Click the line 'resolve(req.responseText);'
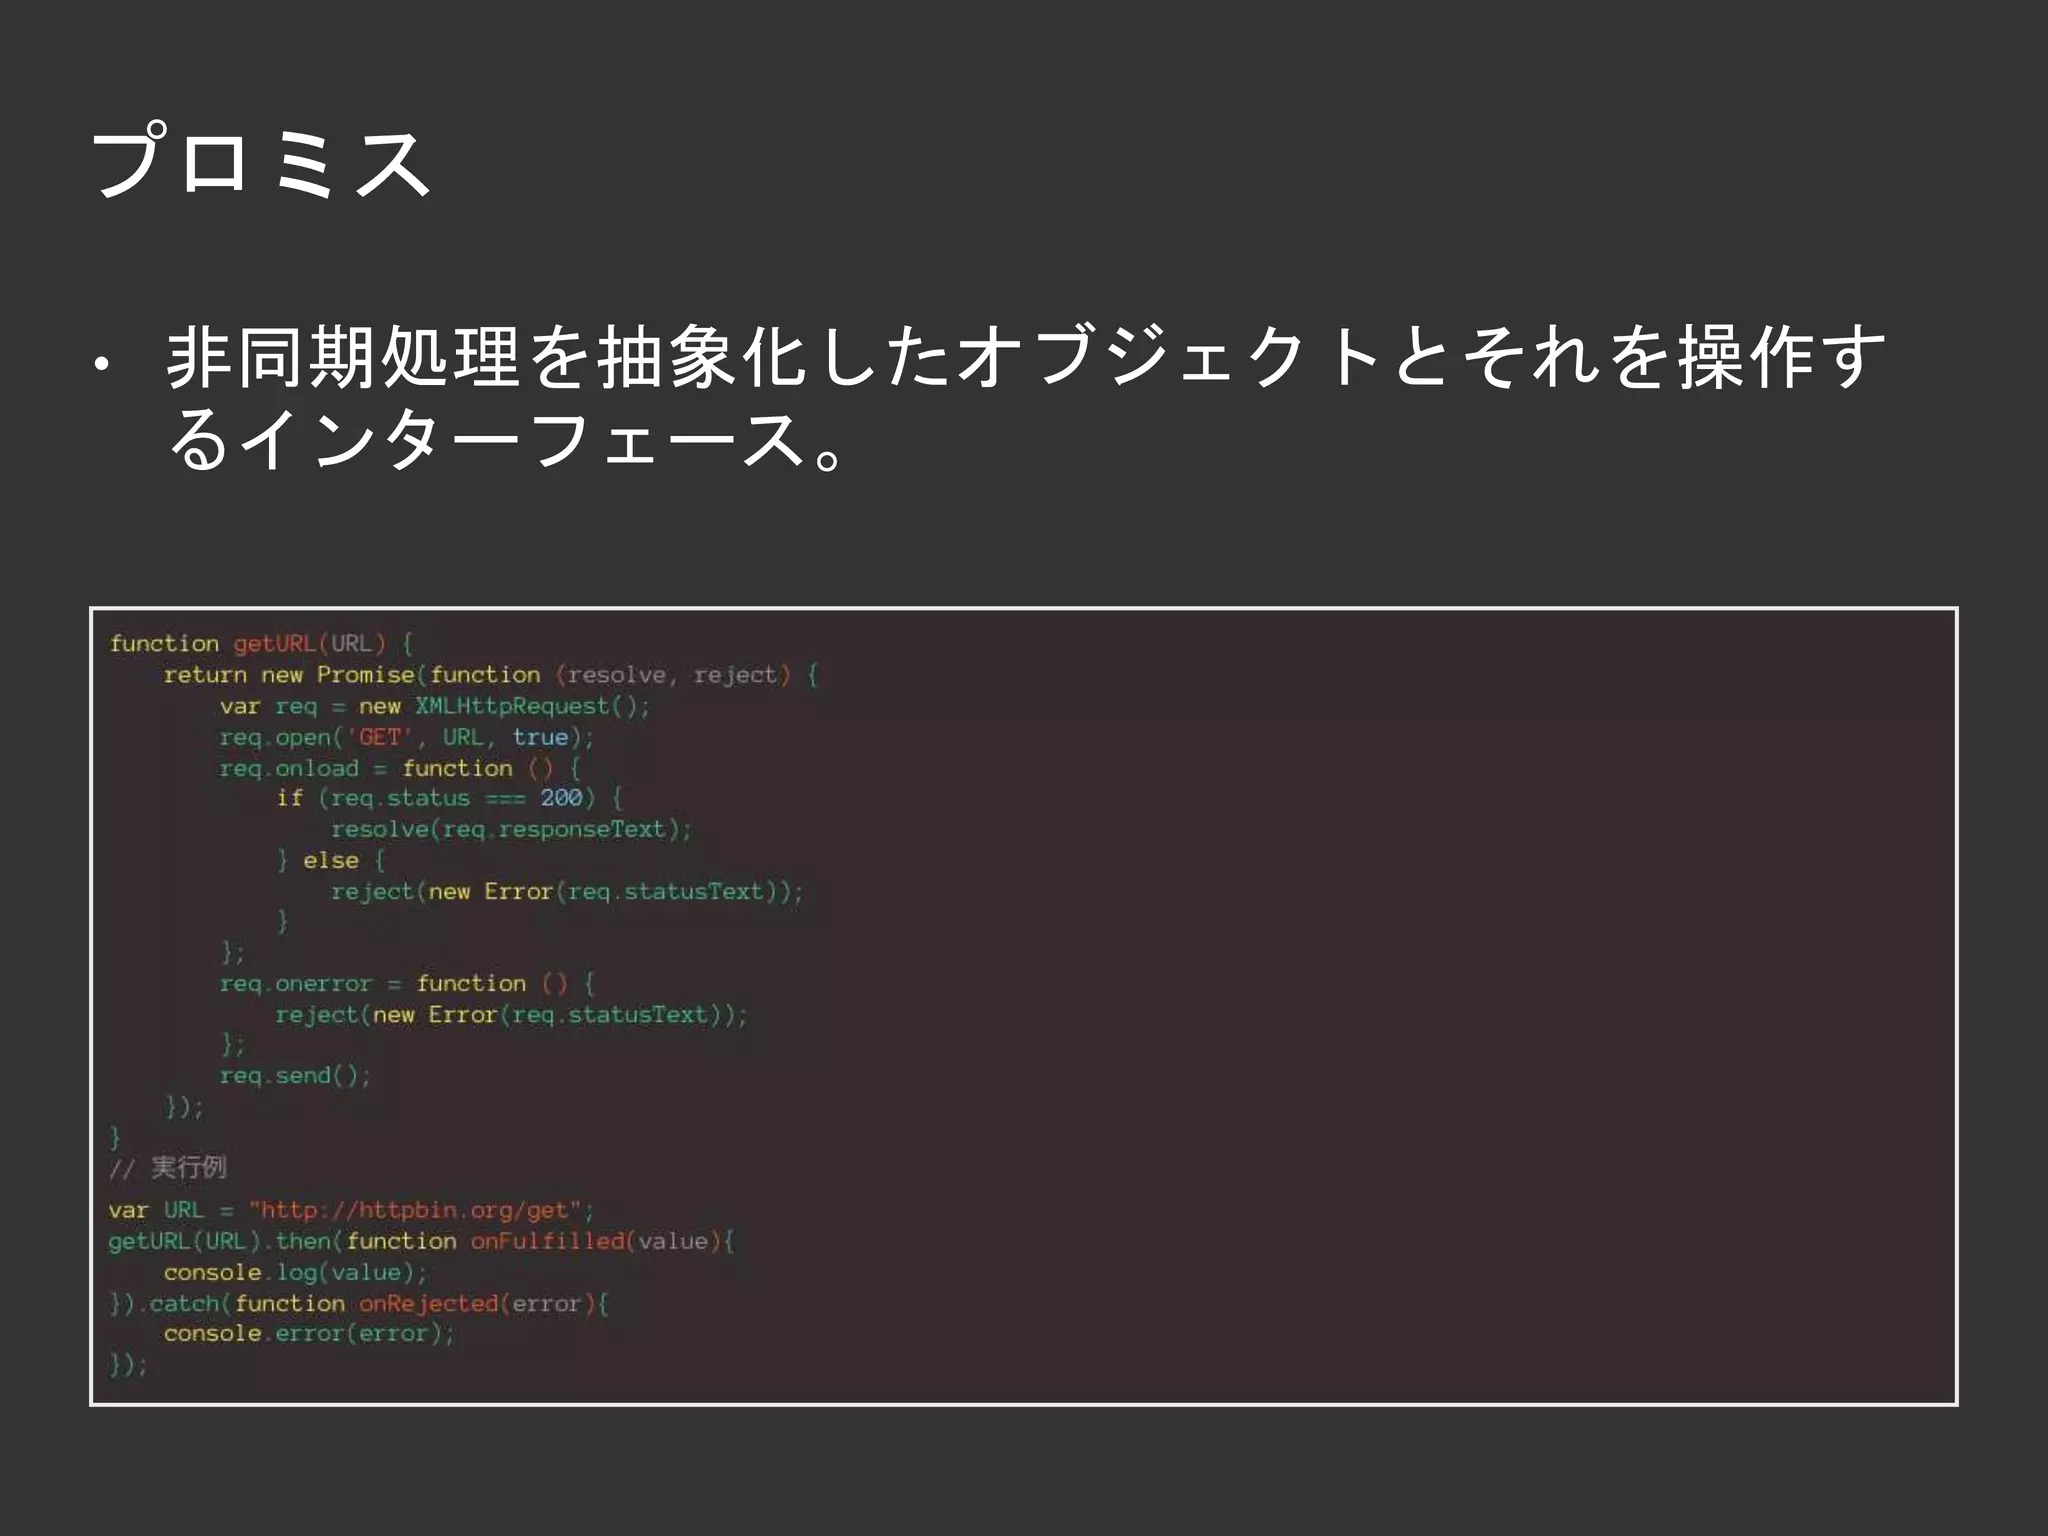The width and height of the screenshot is (2048, 1536). pyautogui.click(x=511, y=829)
